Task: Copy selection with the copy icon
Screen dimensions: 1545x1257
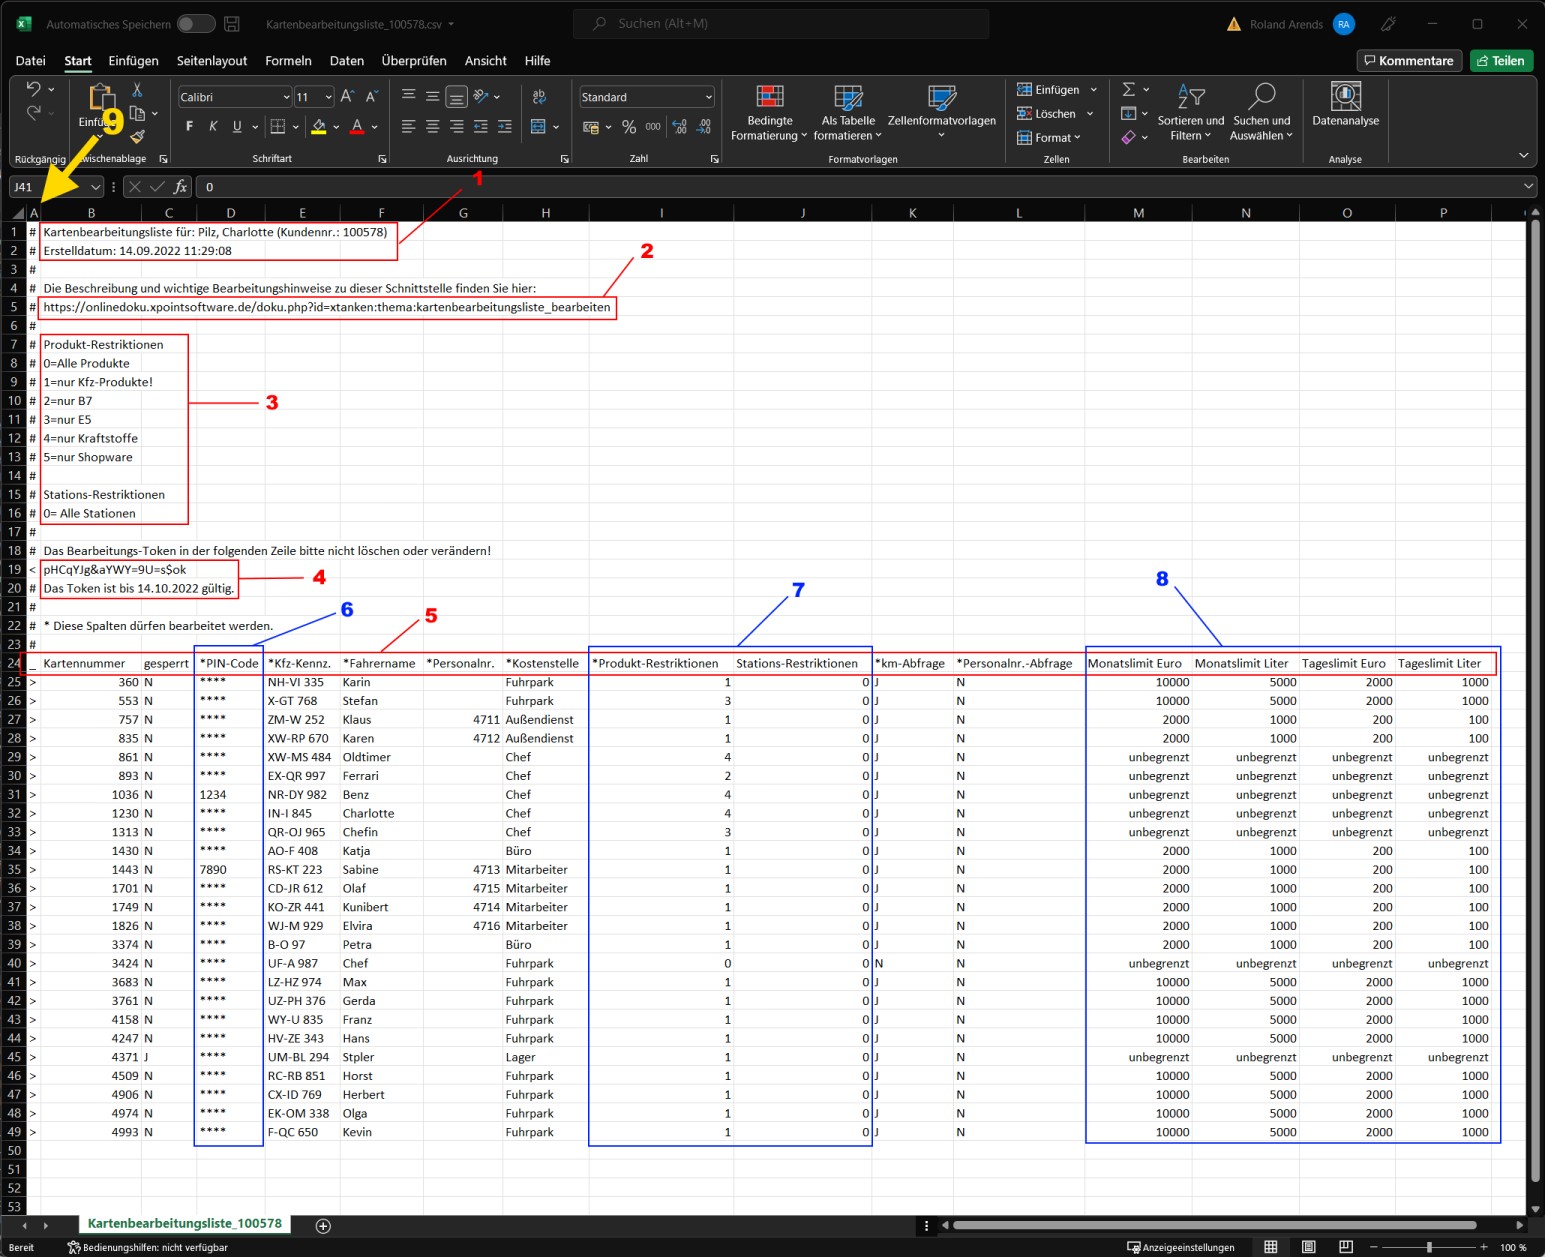Action: coord(138,113)
